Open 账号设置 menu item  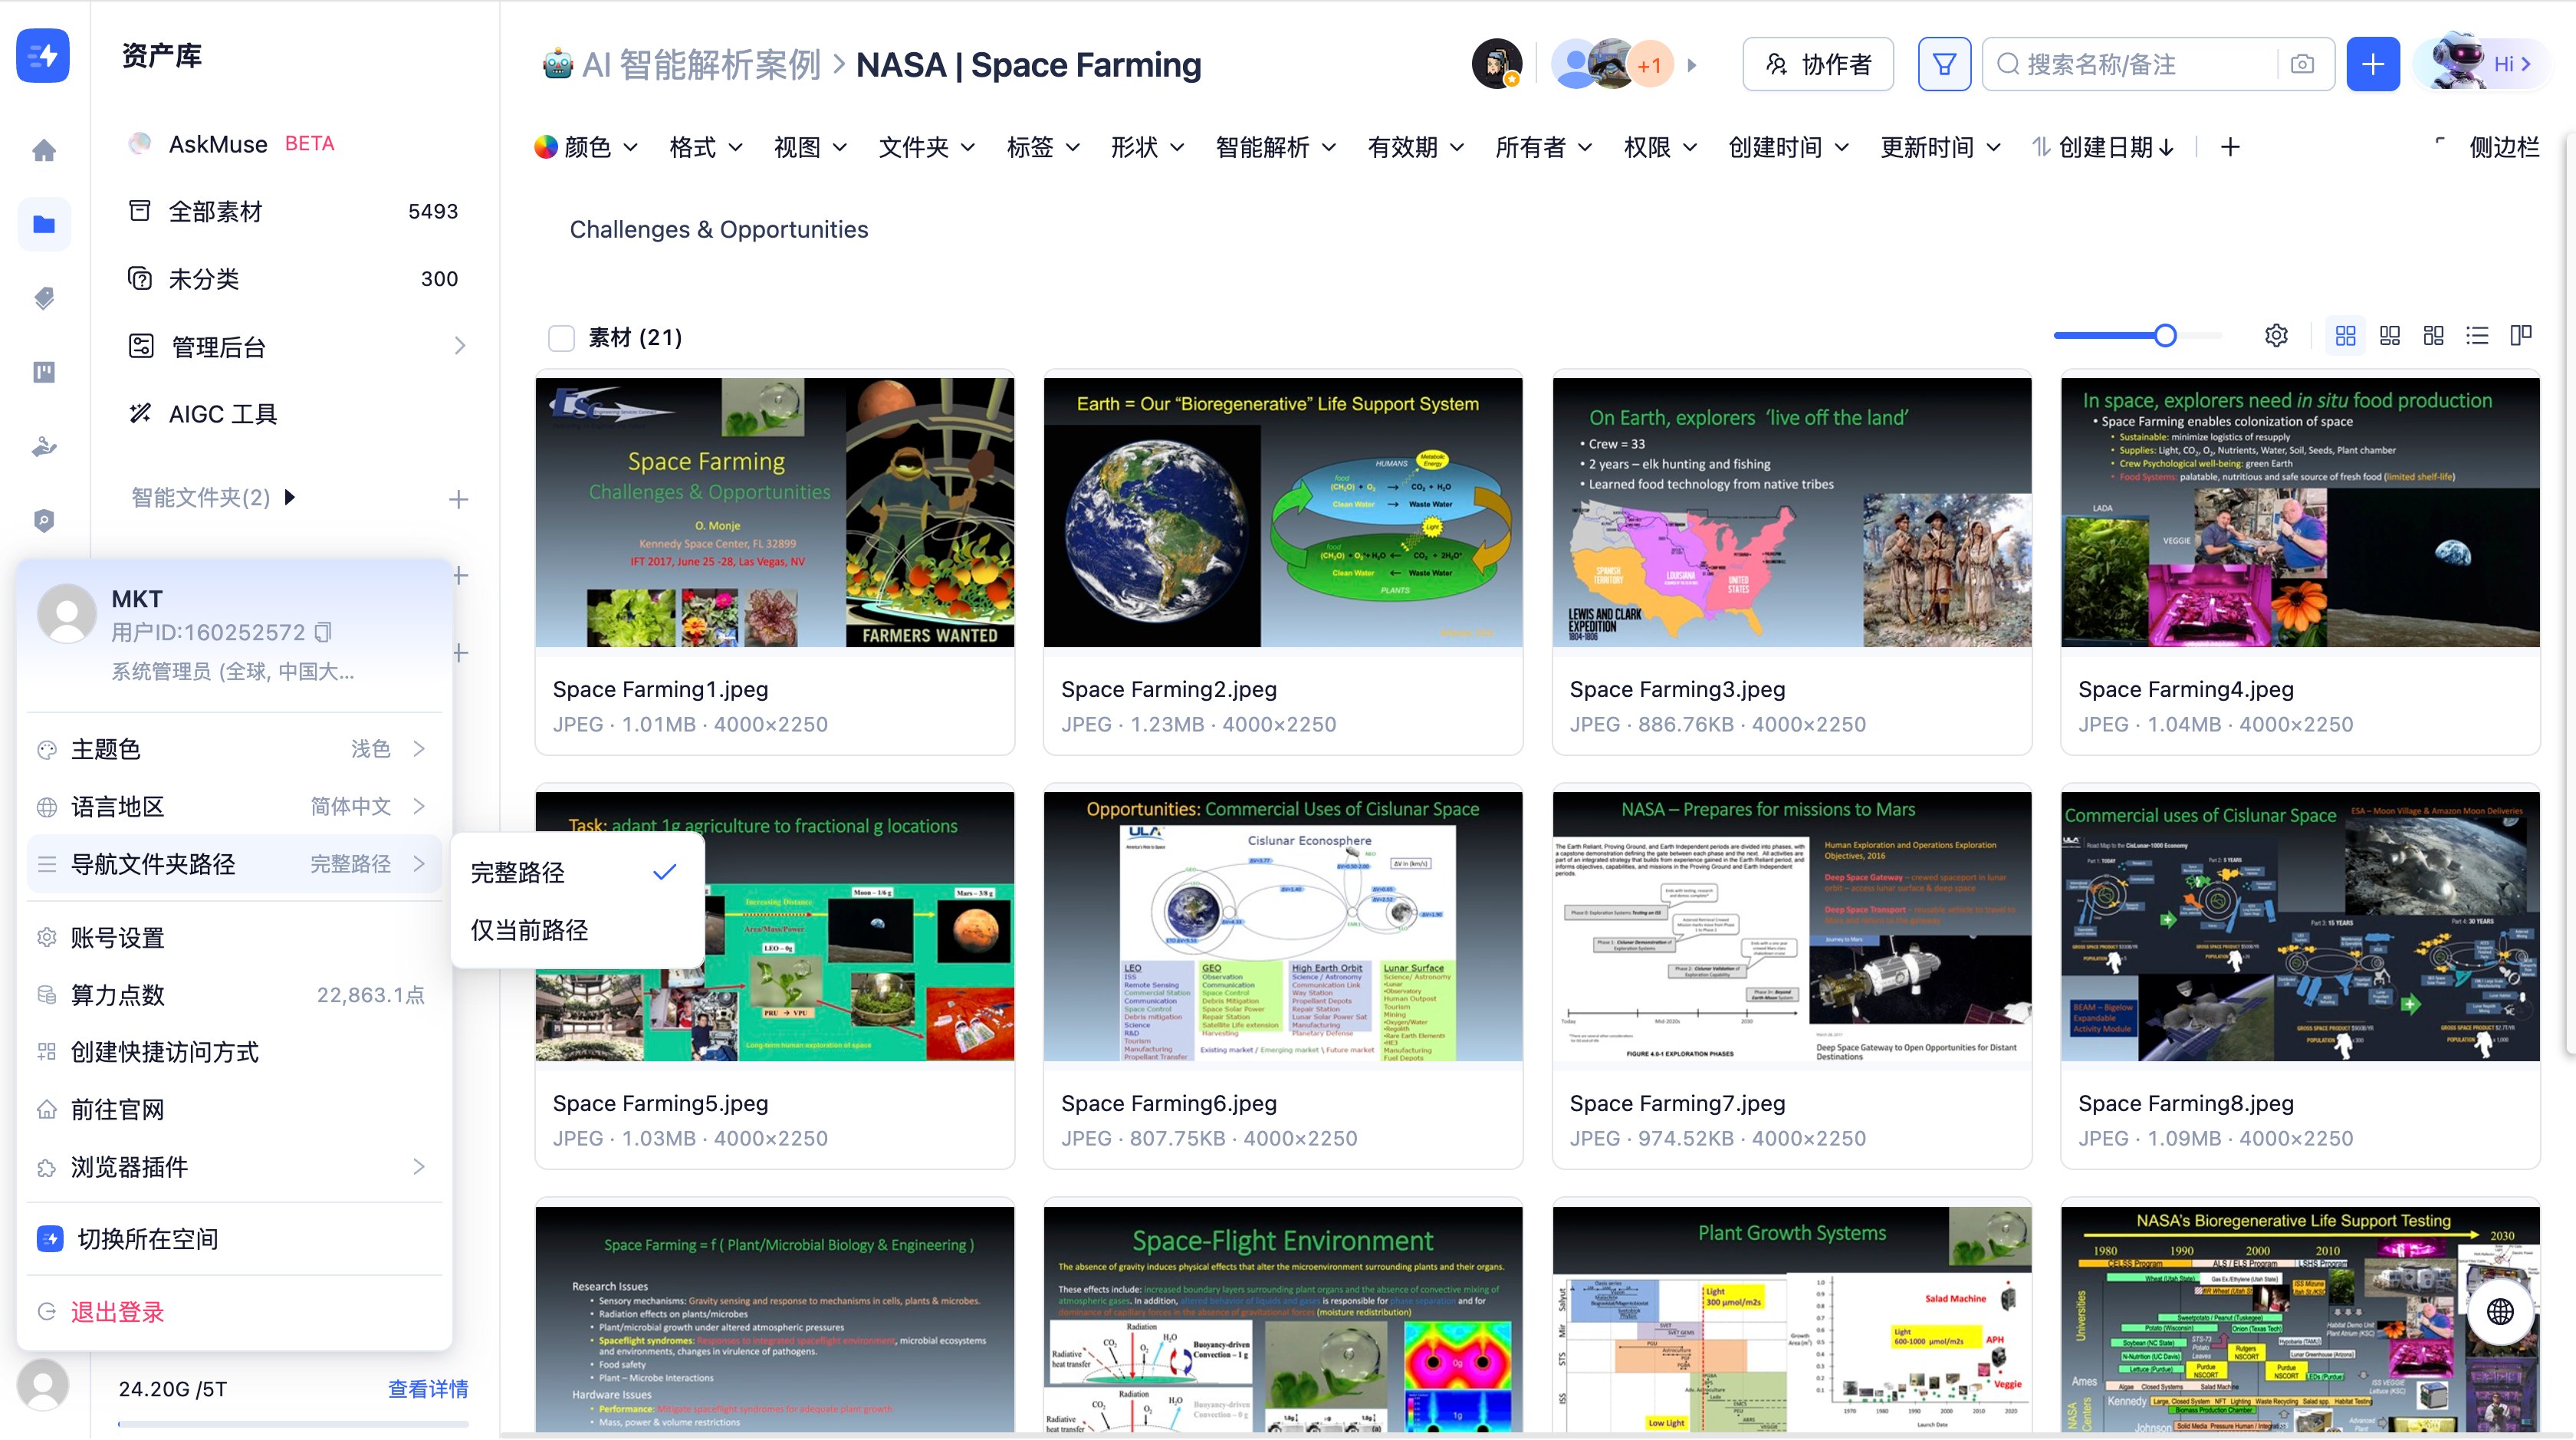(x=118, y=937)
